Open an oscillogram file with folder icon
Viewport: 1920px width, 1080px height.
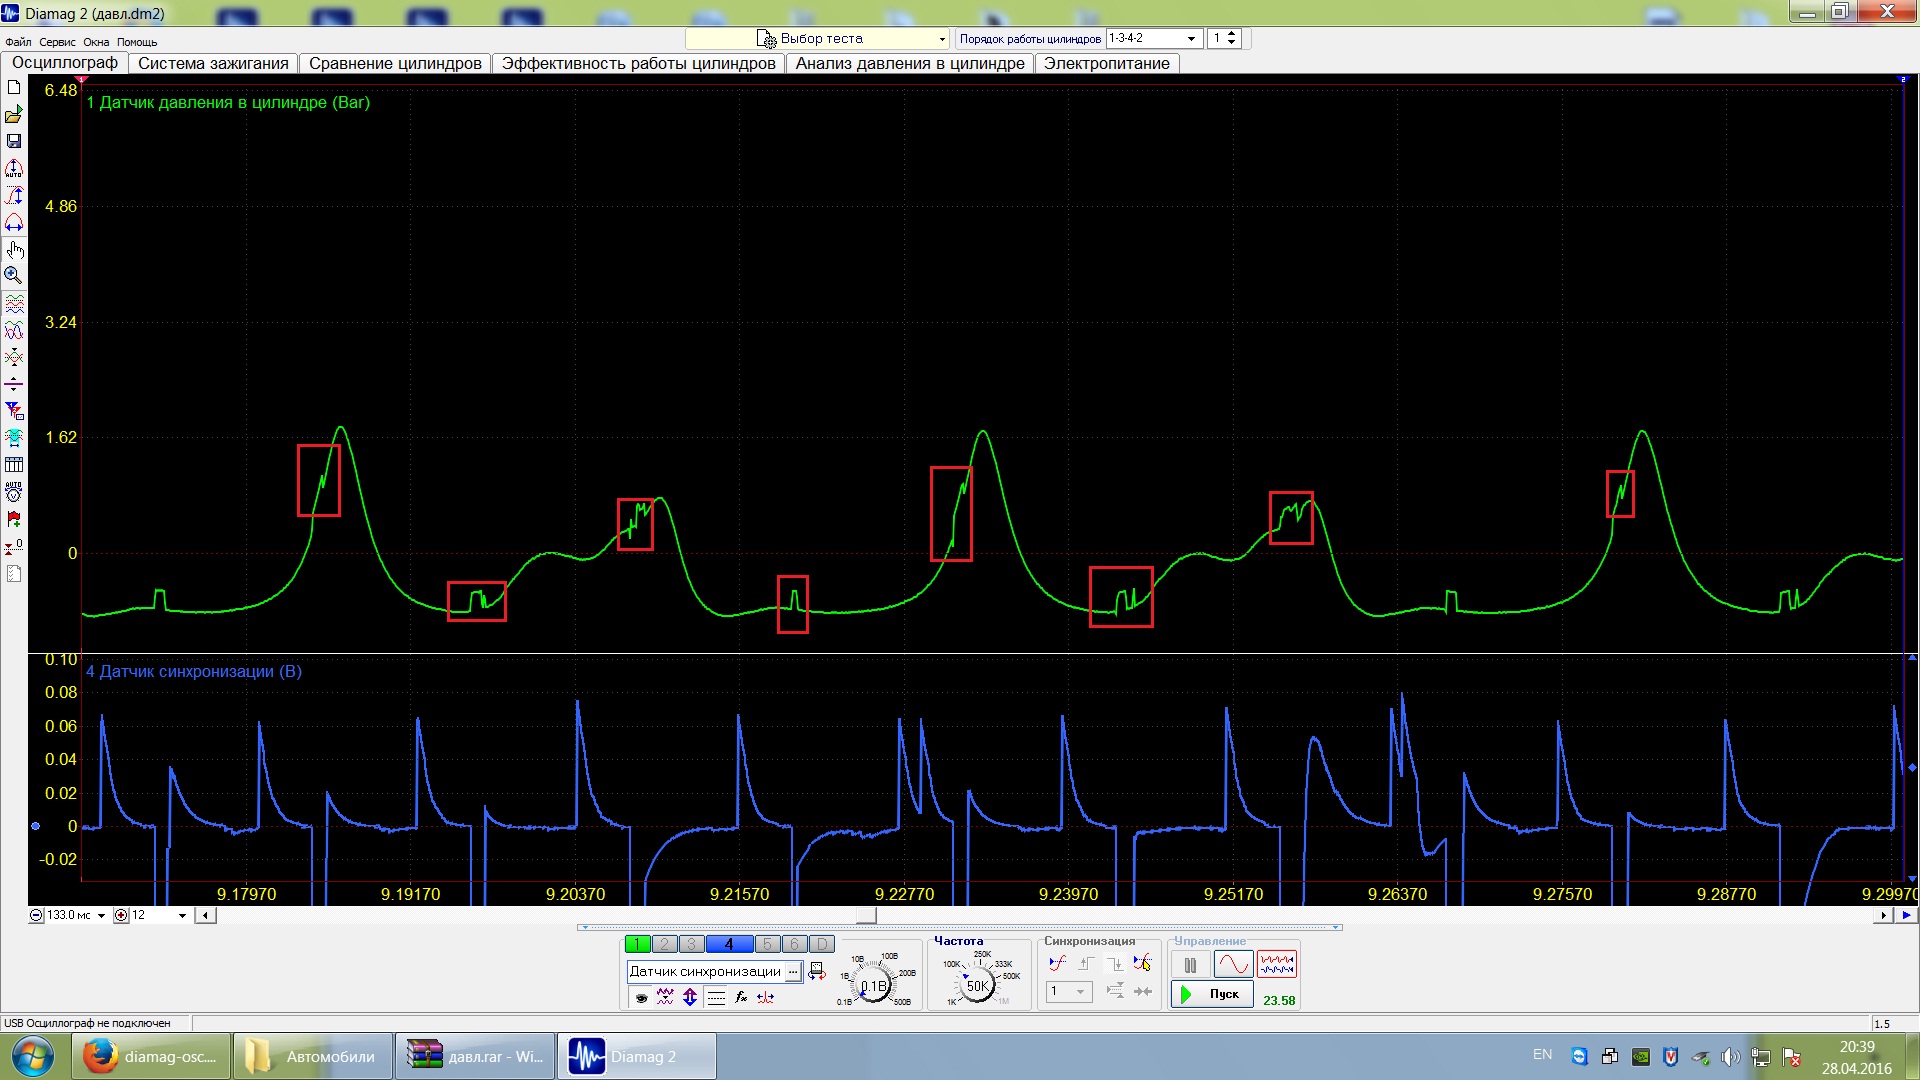click(x=14, y=115)
